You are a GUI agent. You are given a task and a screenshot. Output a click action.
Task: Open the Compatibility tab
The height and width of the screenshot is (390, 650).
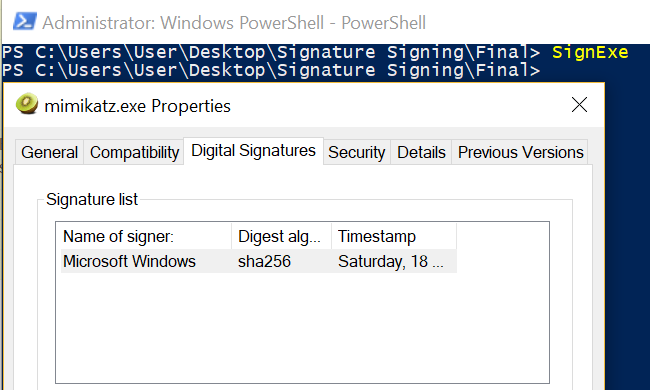(x=134, y=152)
